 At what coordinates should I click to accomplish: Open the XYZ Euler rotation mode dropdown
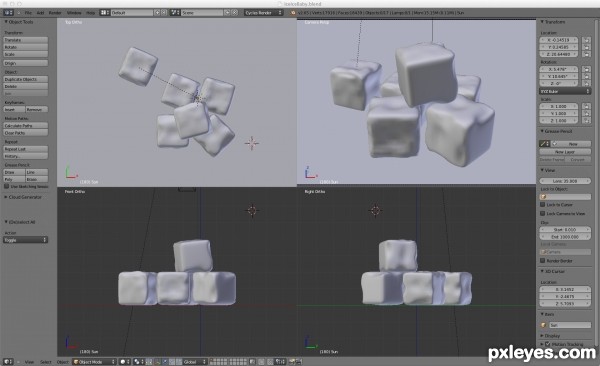pyautogui.click(x=565, y=92)
